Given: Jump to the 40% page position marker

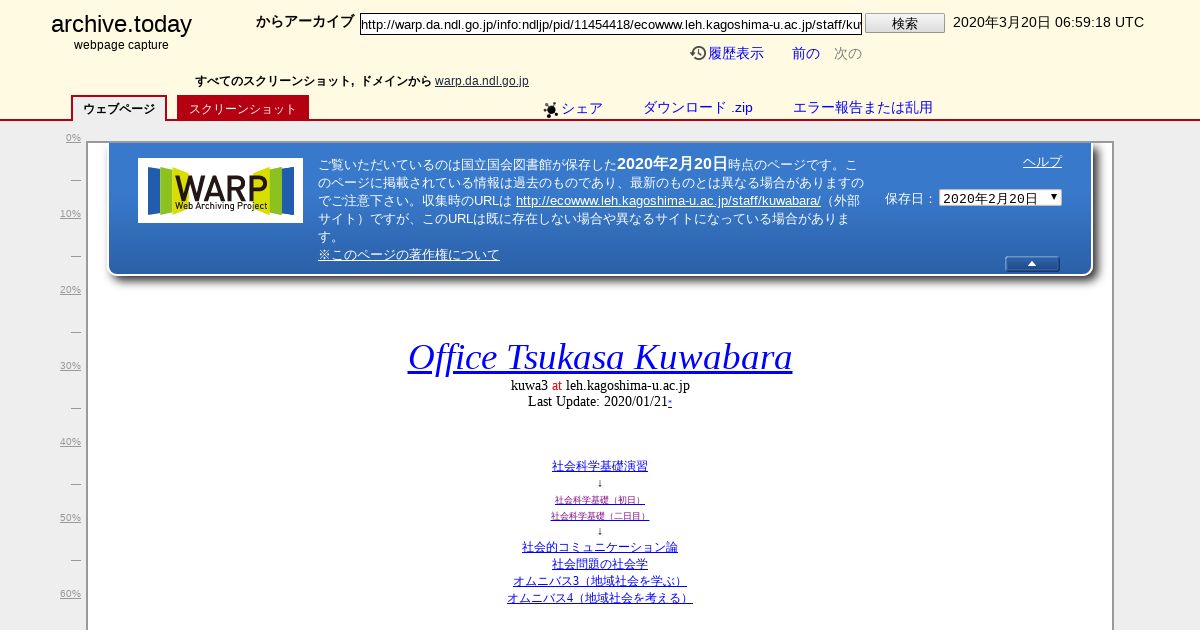Looking at the screenshot, I should 70,442.
